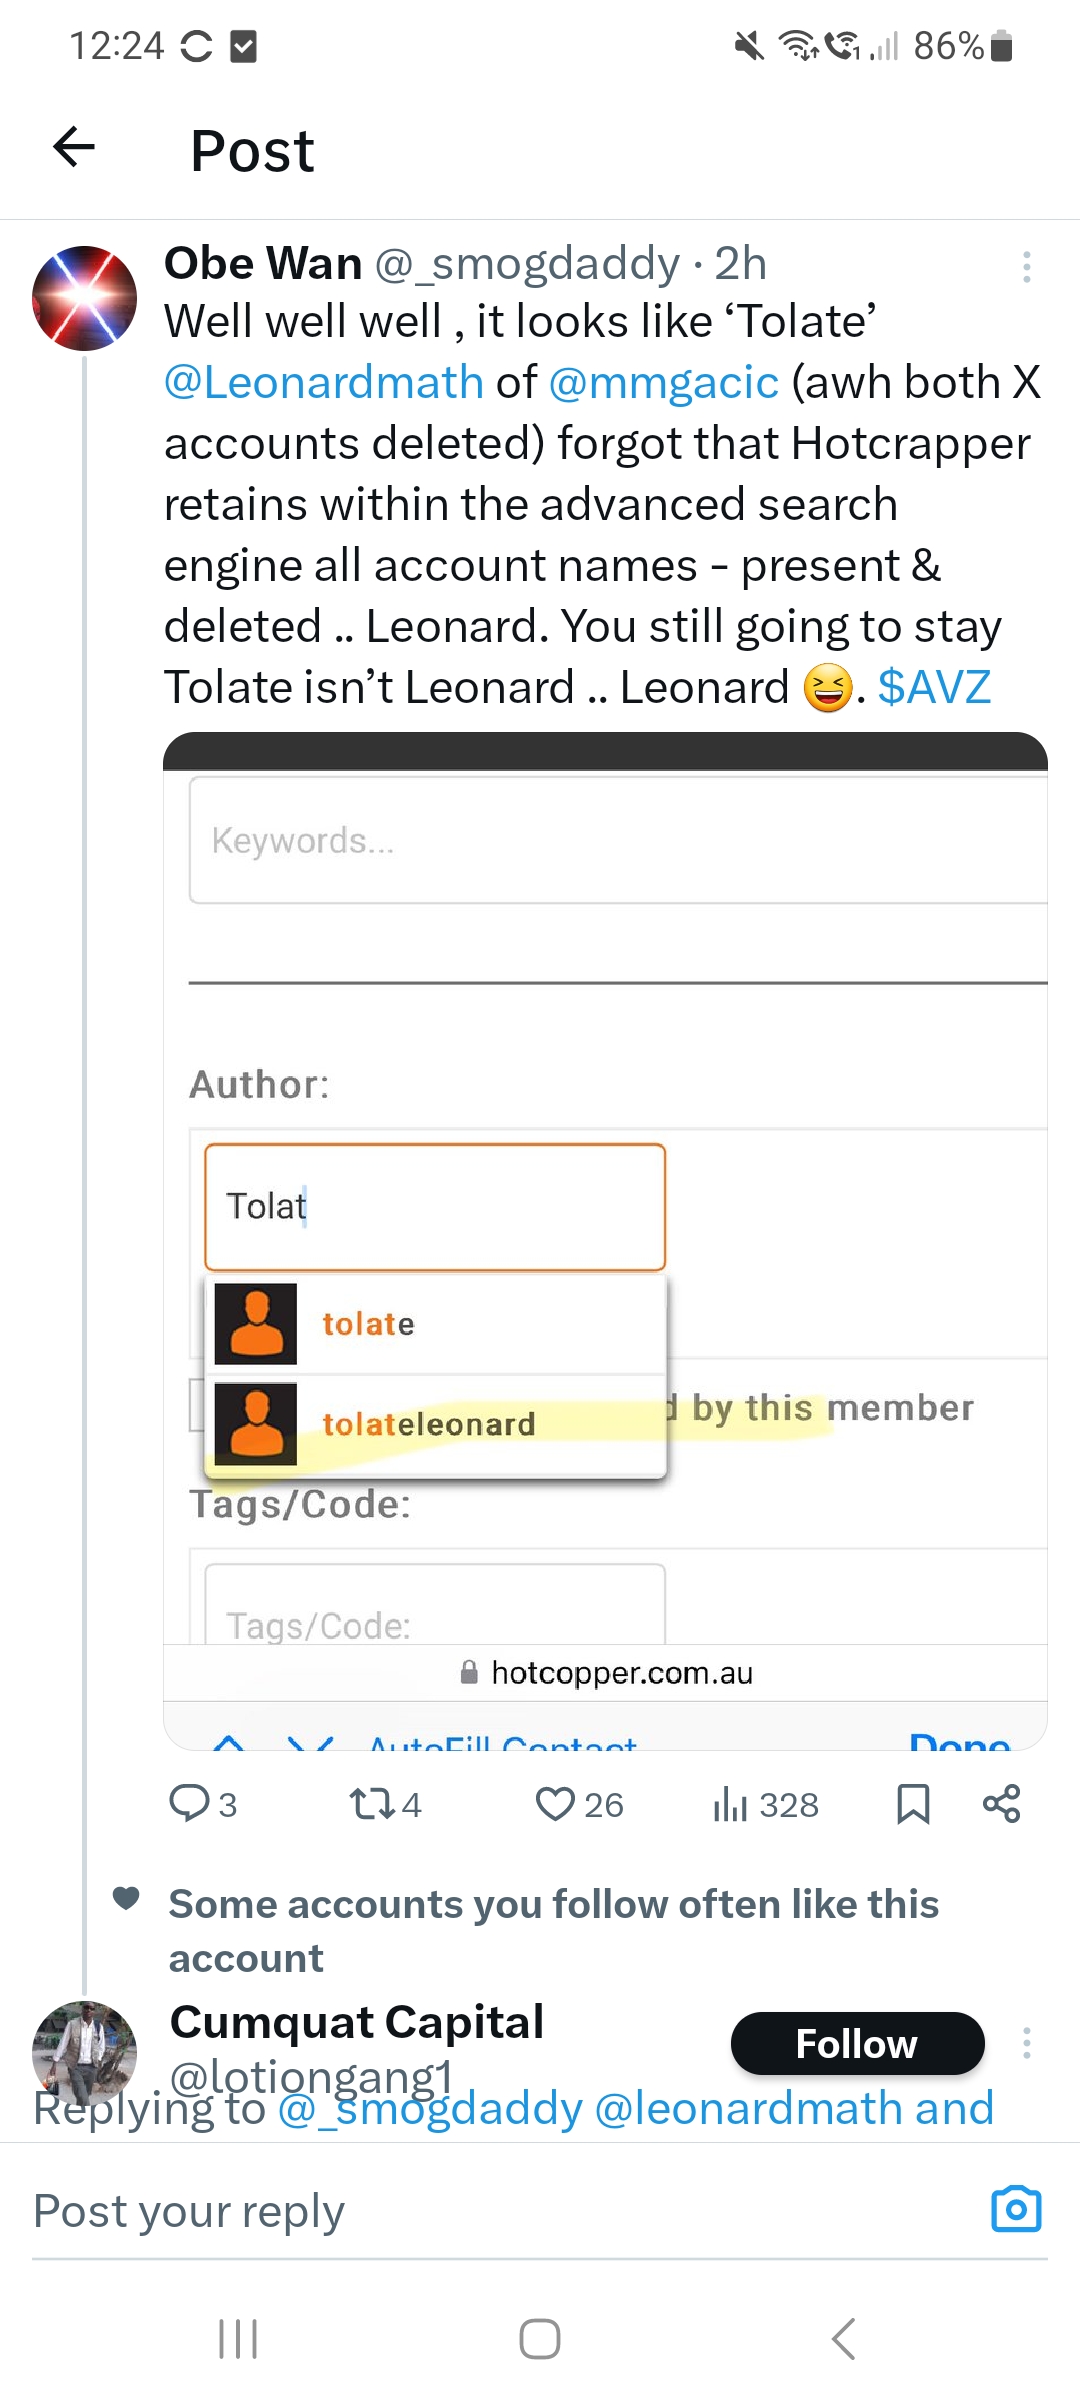Open Obe Wan's profile avatar
The width and height of the screenshot is (1080, 2400).
pyautogui.click(x=85, y=298)
